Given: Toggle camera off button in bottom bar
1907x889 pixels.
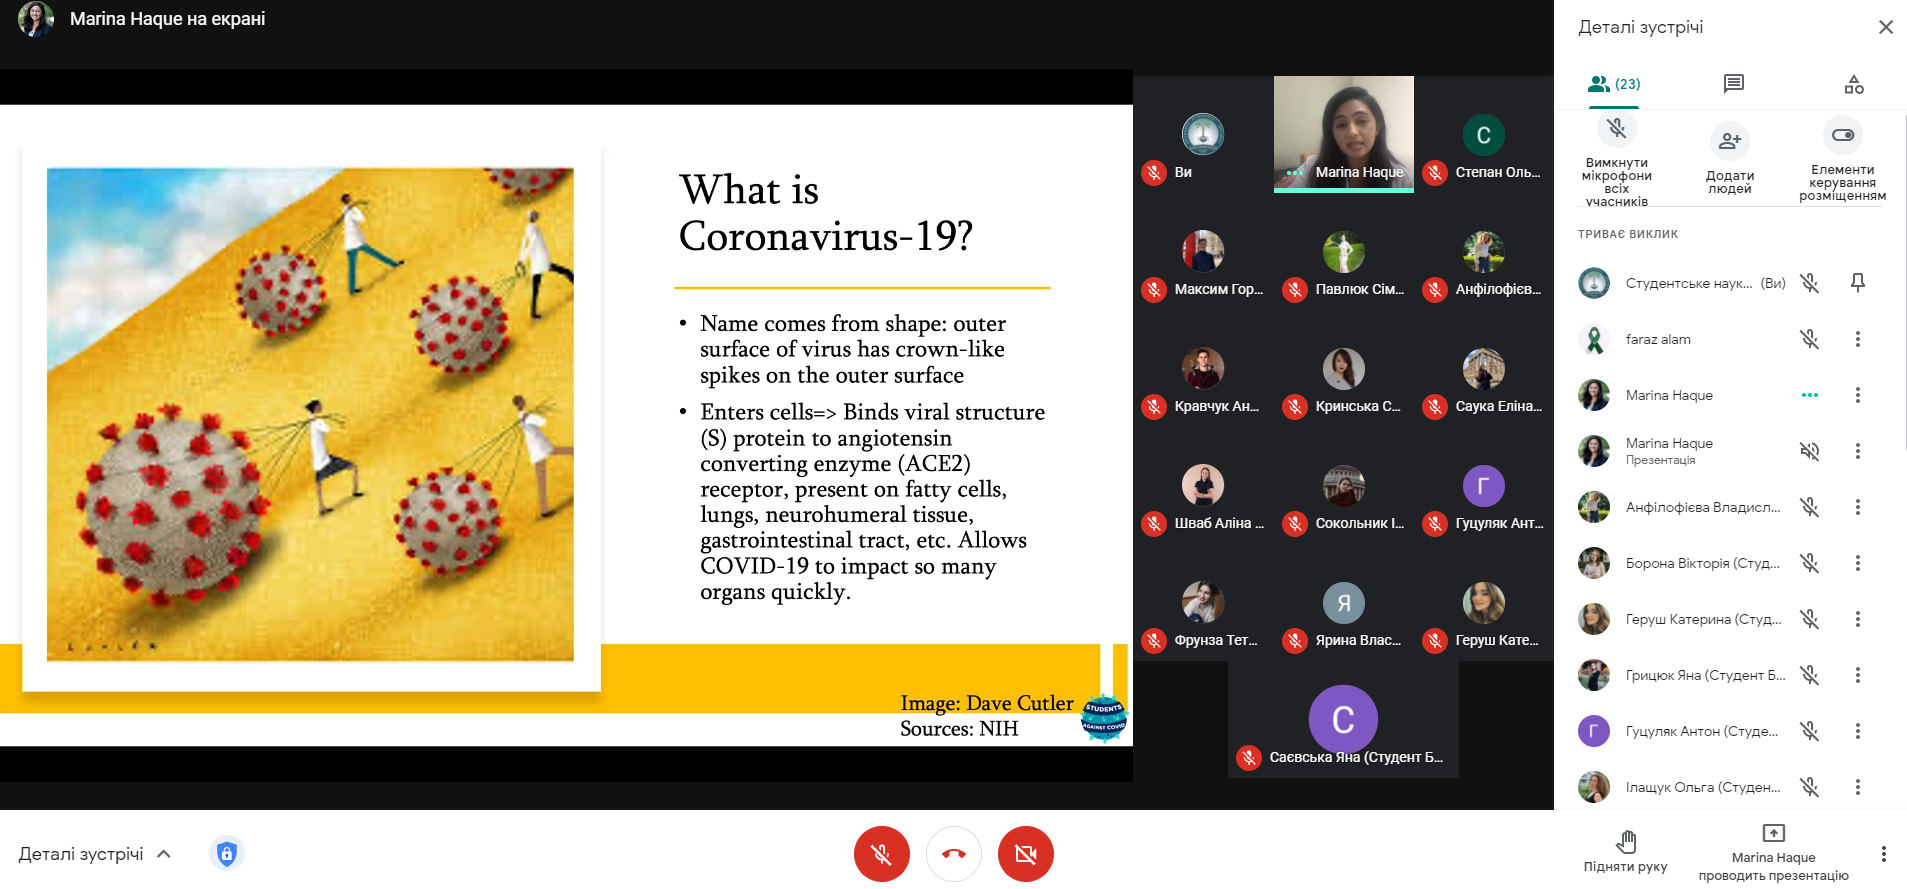Looking at the screenshot, I should click(x=1025, y=854).
